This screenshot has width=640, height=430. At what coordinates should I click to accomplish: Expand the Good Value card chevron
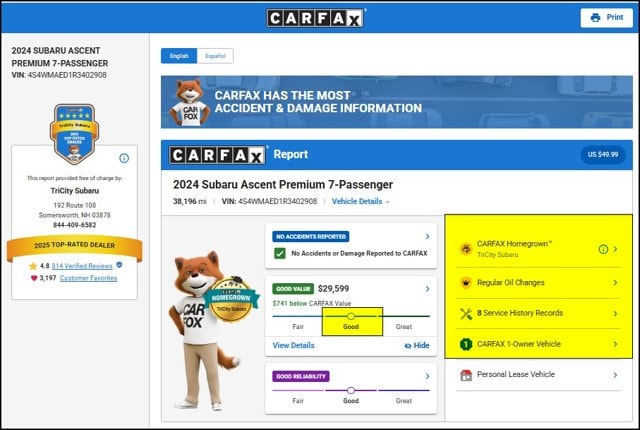[427, 289]
